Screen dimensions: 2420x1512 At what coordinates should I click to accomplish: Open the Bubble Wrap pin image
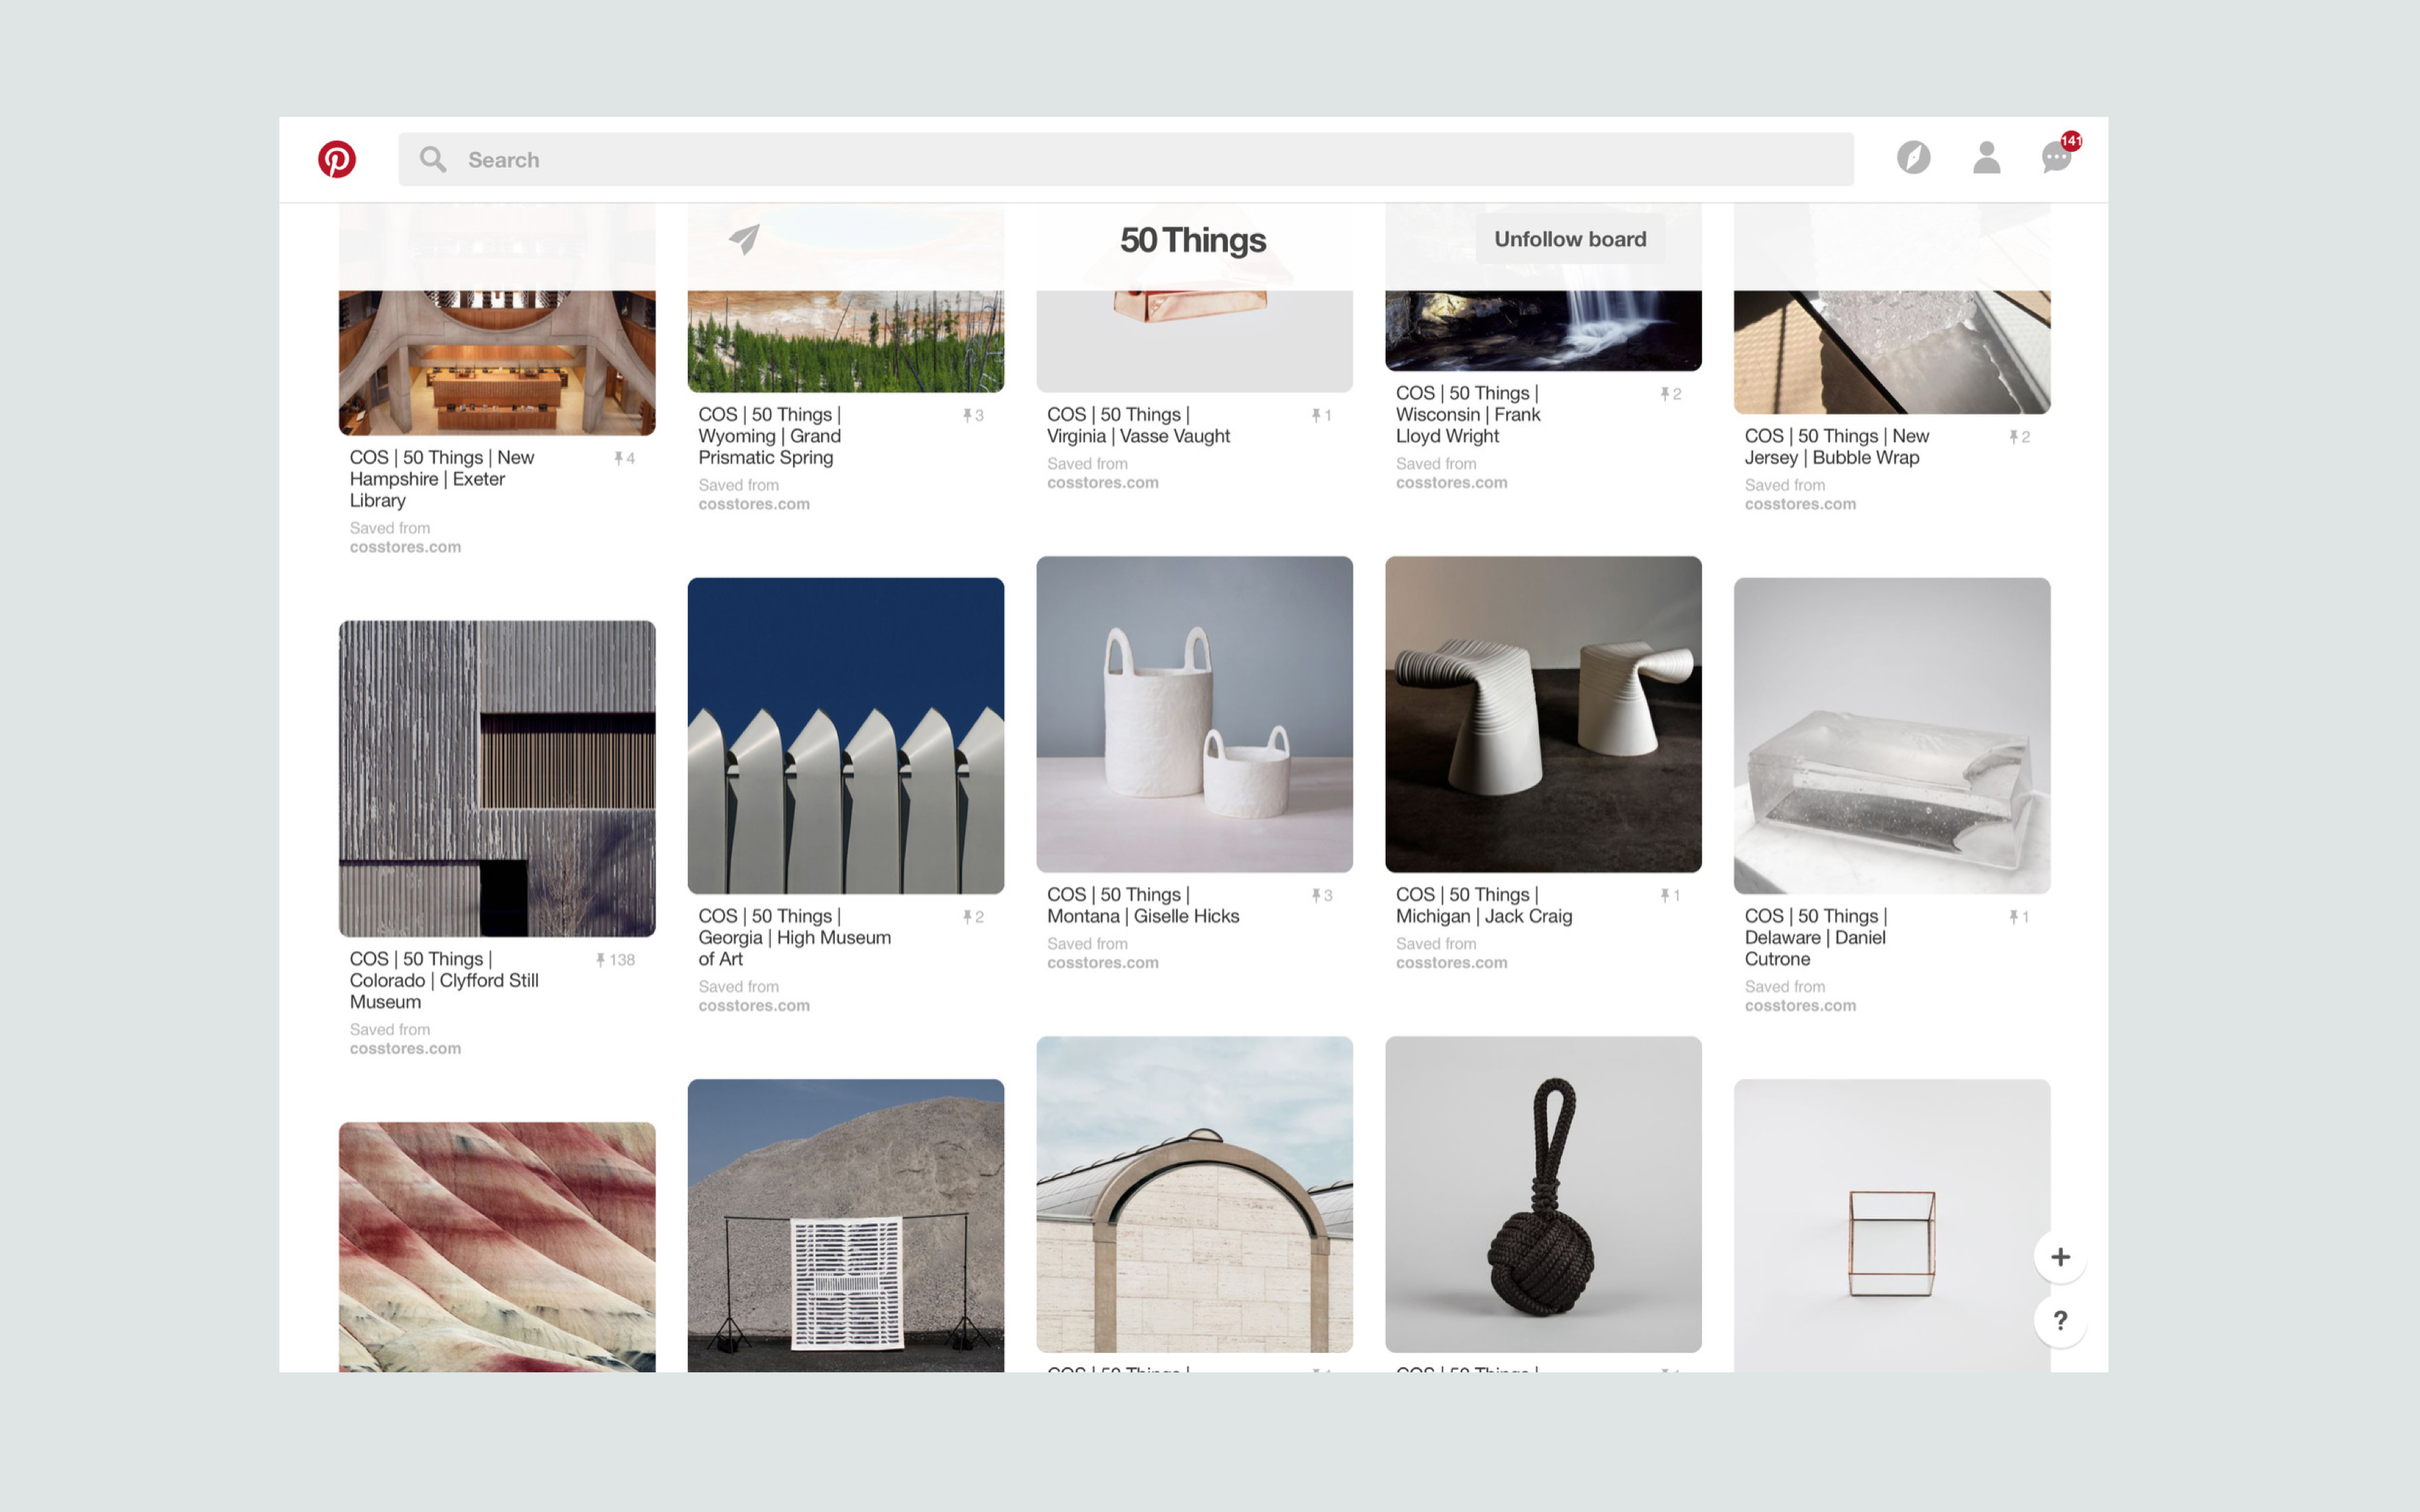[x=1892, y=352]
